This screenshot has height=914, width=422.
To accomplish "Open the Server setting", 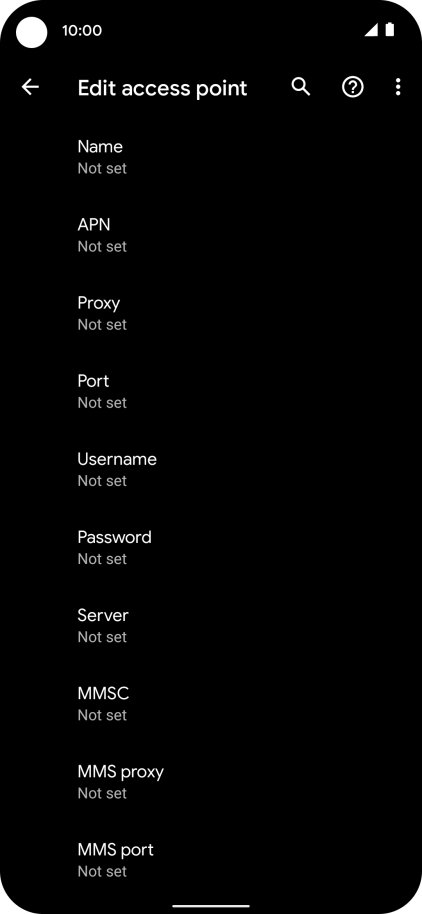I will tap(211, 625).
